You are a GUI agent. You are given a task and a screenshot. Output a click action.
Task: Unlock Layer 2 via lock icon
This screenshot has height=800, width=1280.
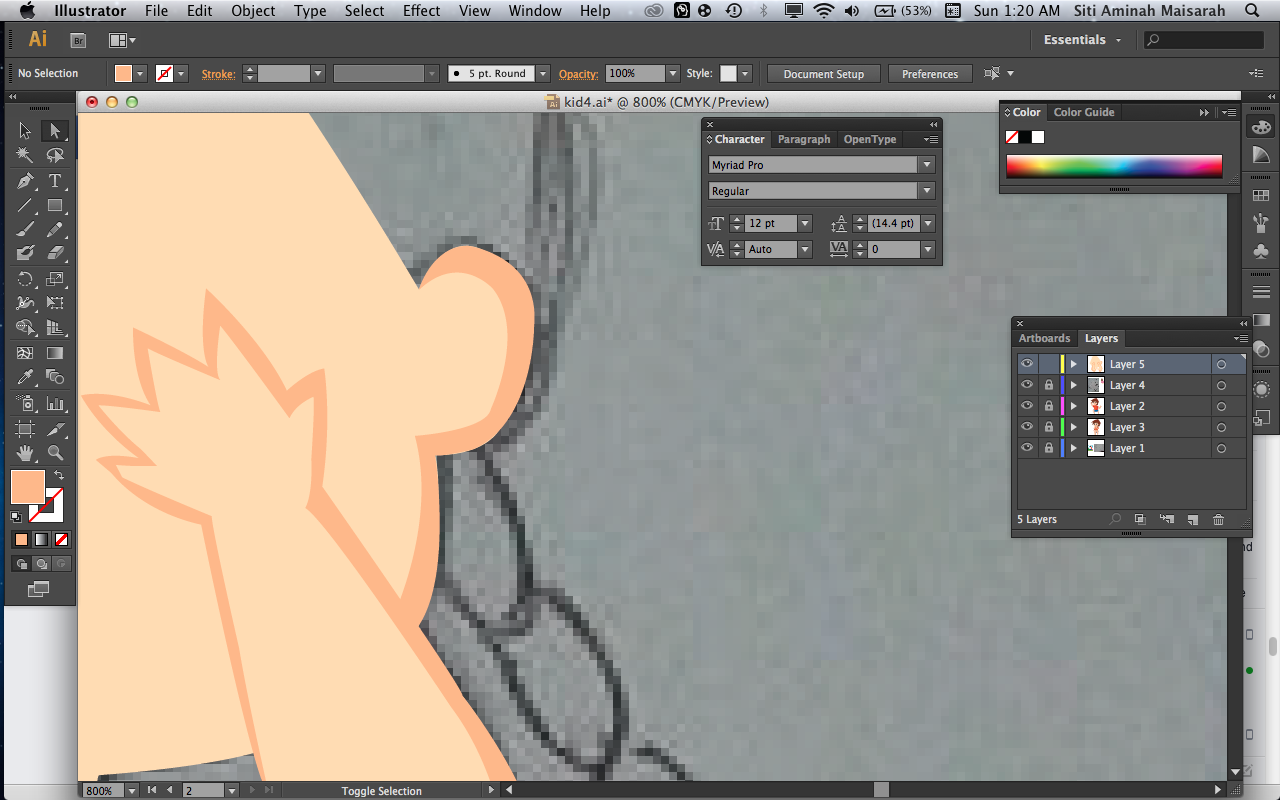point(1048,406)
